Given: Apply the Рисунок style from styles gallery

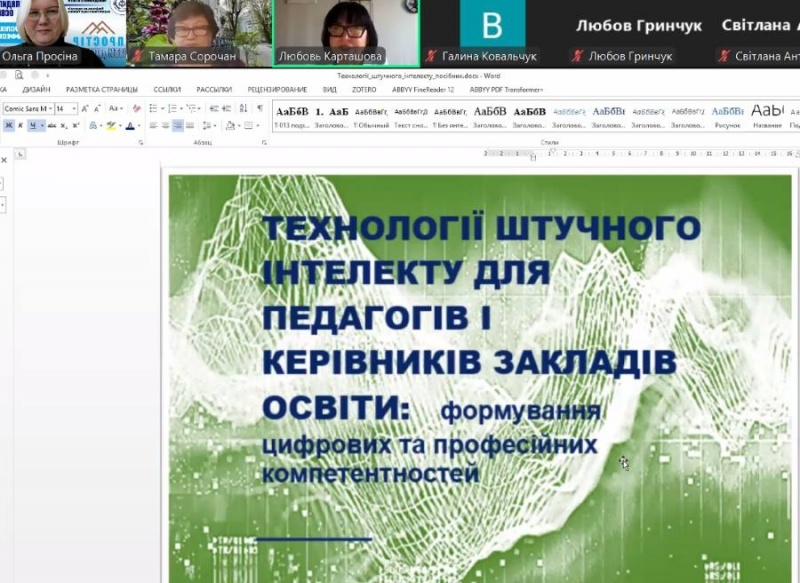Looking at the screenshot, I should point(727,114).
